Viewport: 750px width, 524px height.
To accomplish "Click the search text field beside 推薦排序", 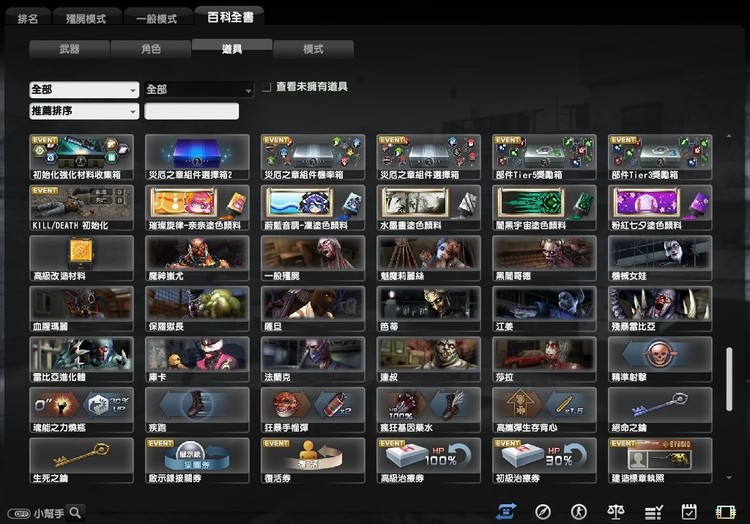I will 192,111.
